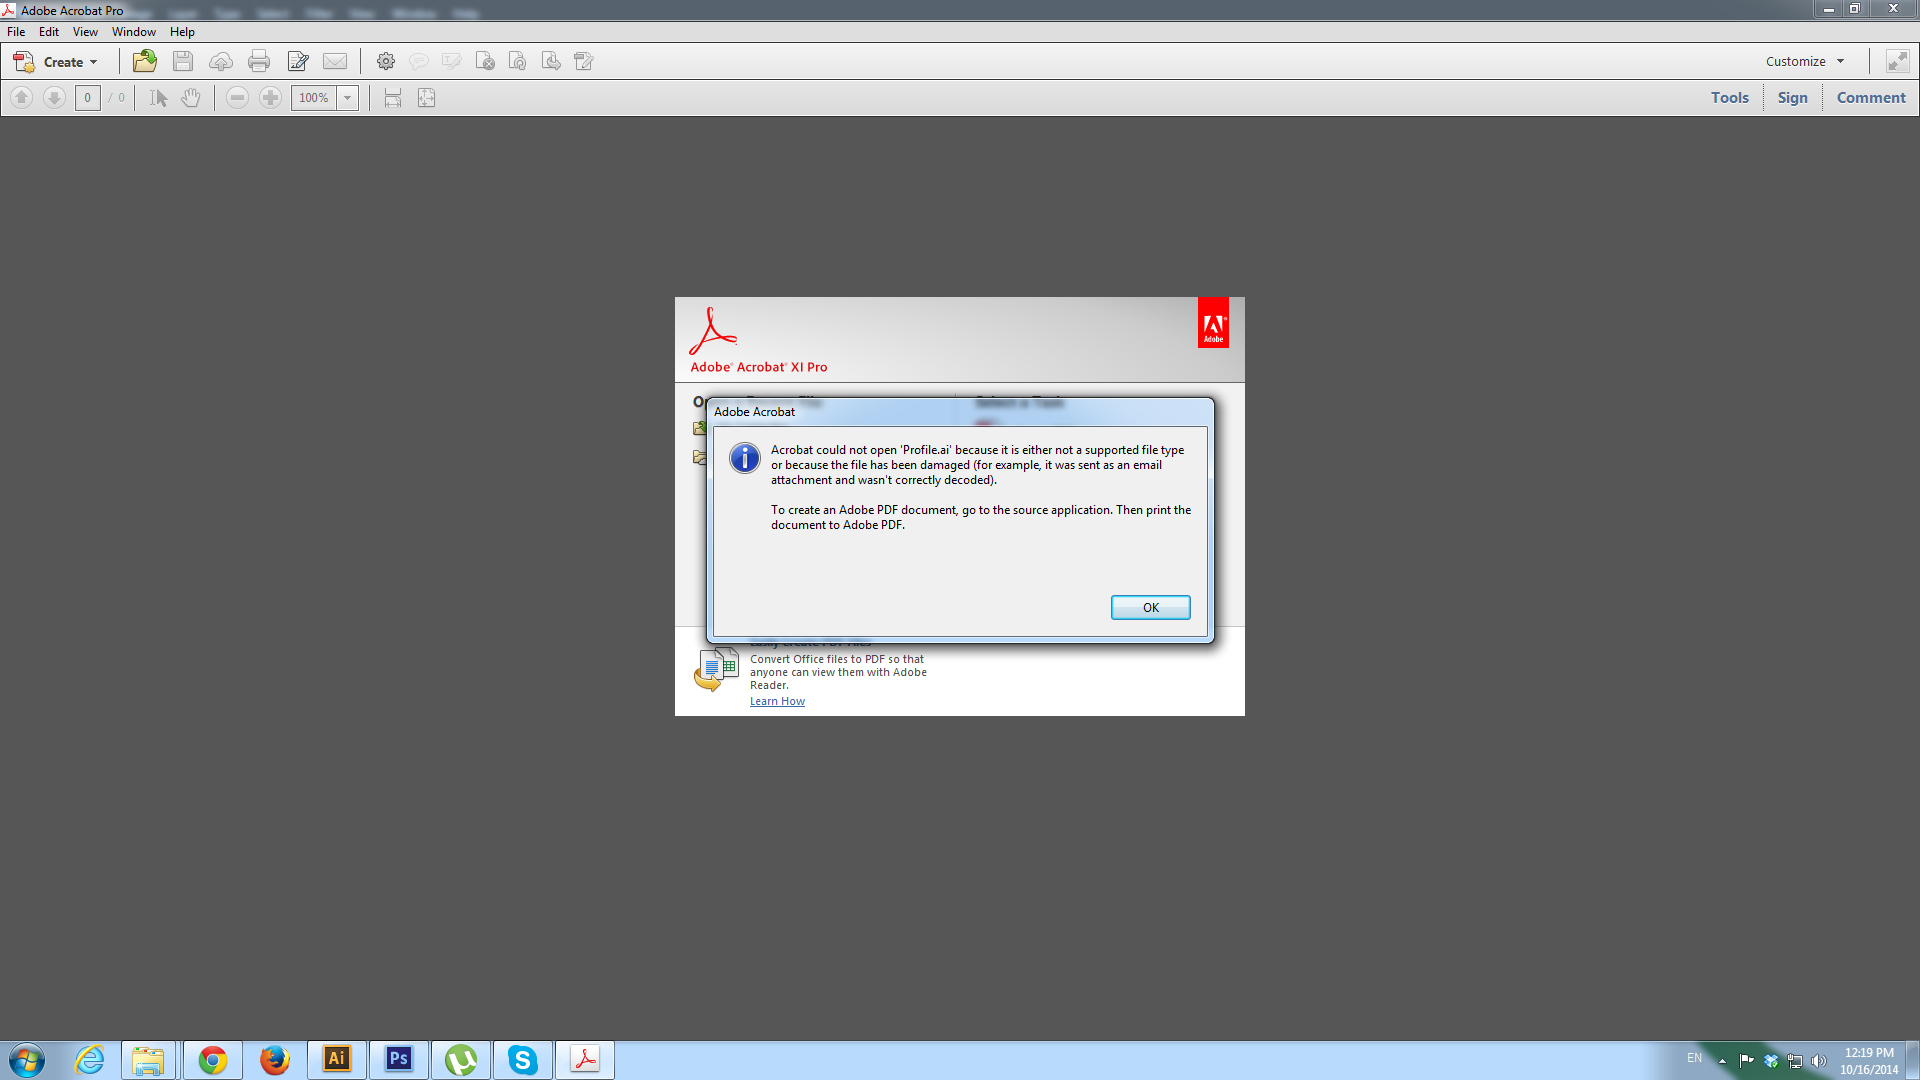Click the Learn How hyperlink

(777, 700)
